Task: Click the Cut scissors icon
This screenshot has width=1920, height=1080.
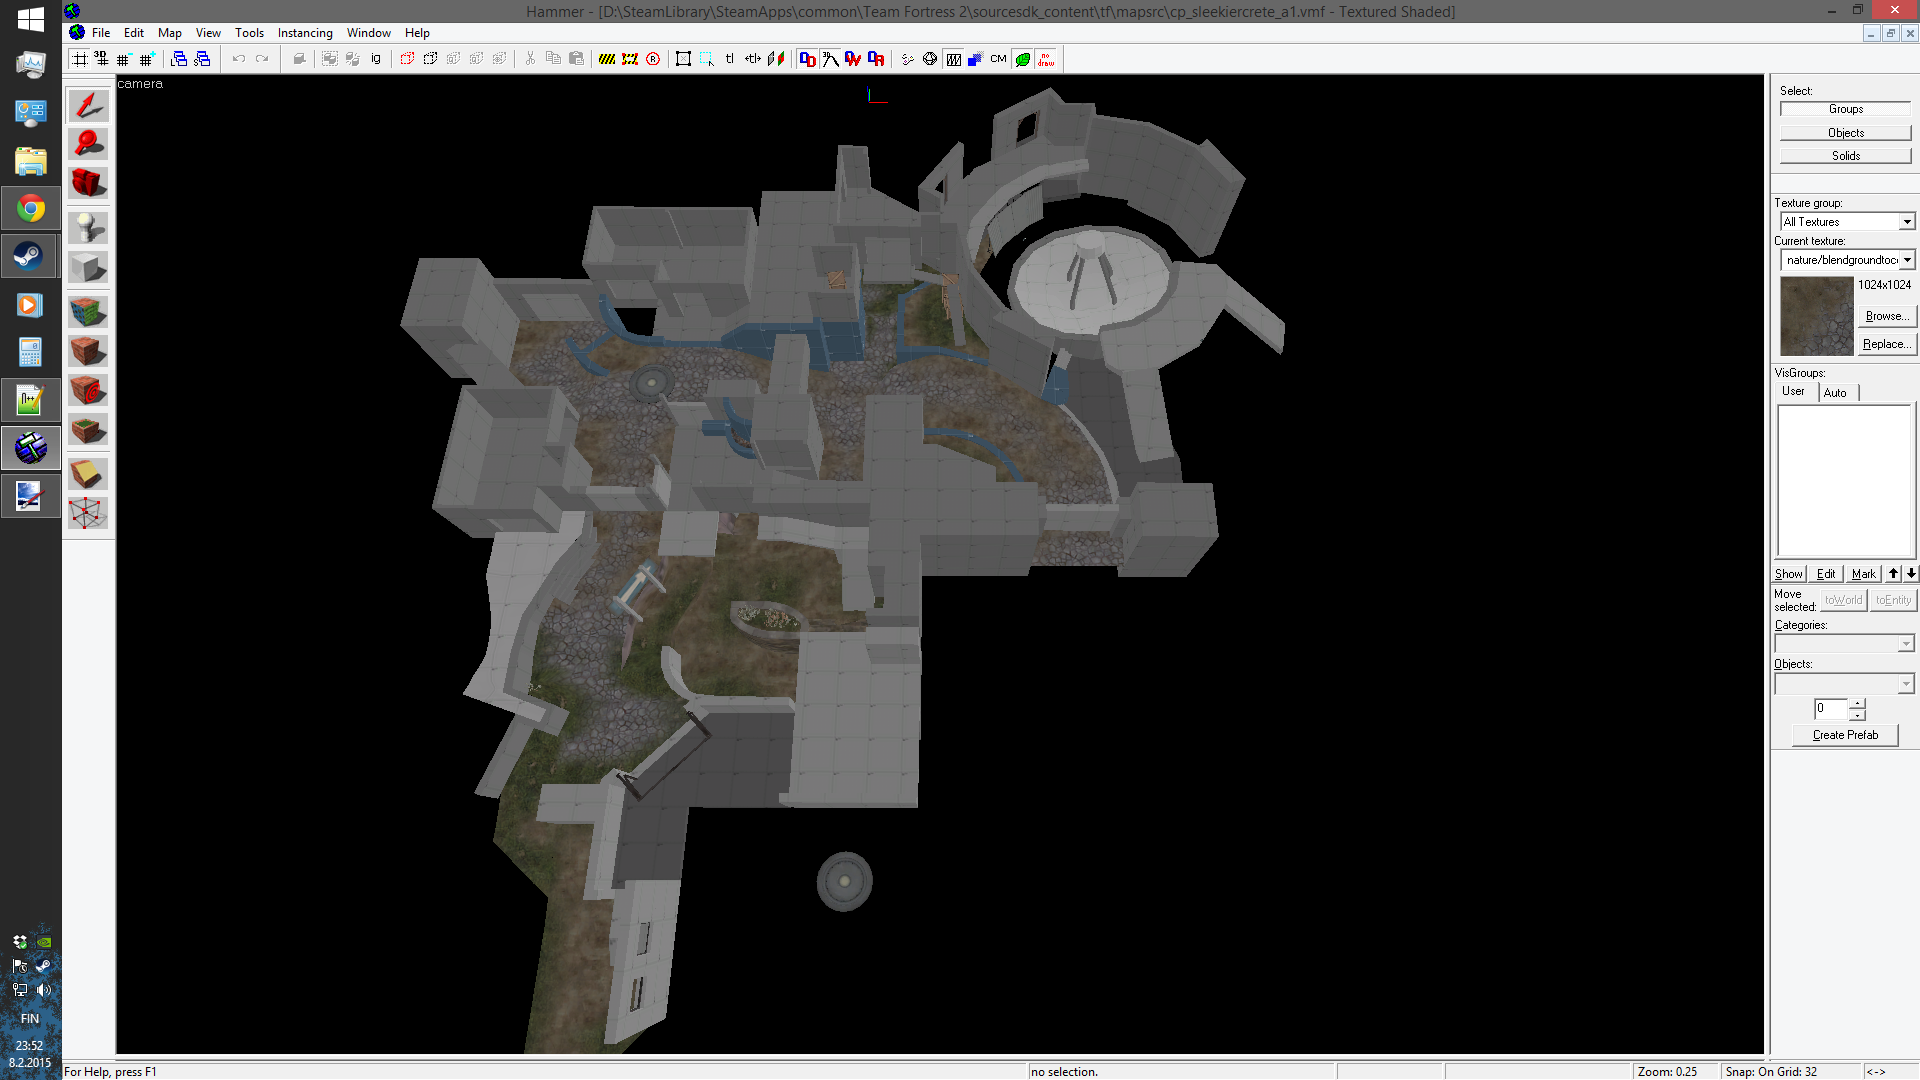Action: pos(530,59)
